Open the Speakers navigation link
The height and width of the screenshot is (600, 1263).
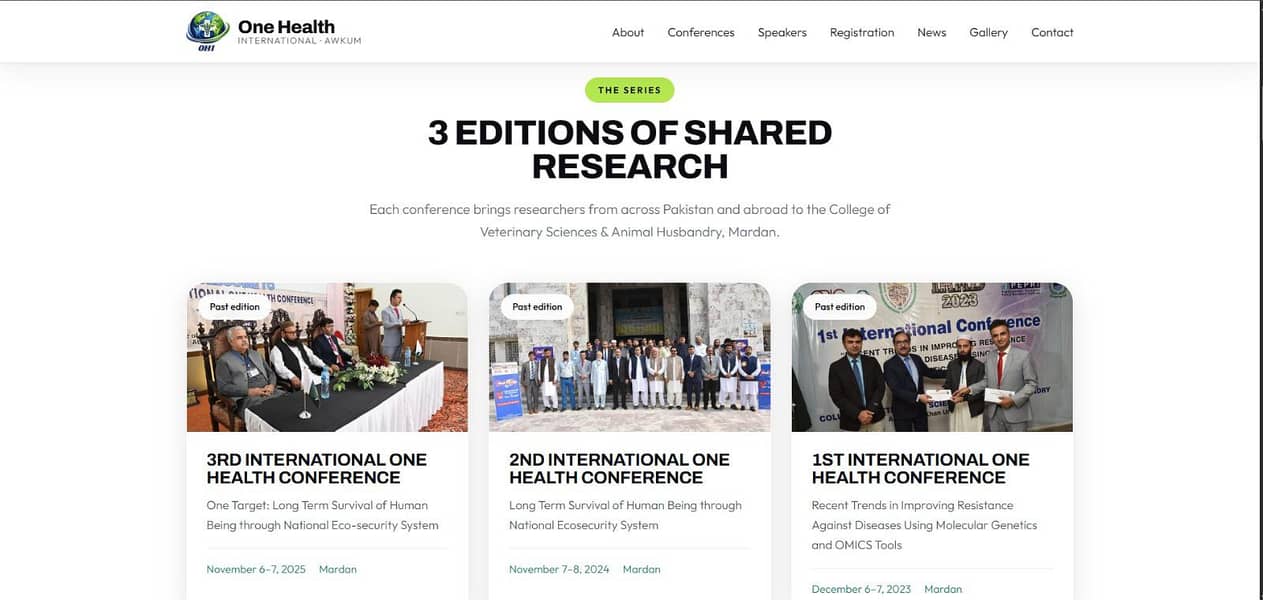[782, 32]
